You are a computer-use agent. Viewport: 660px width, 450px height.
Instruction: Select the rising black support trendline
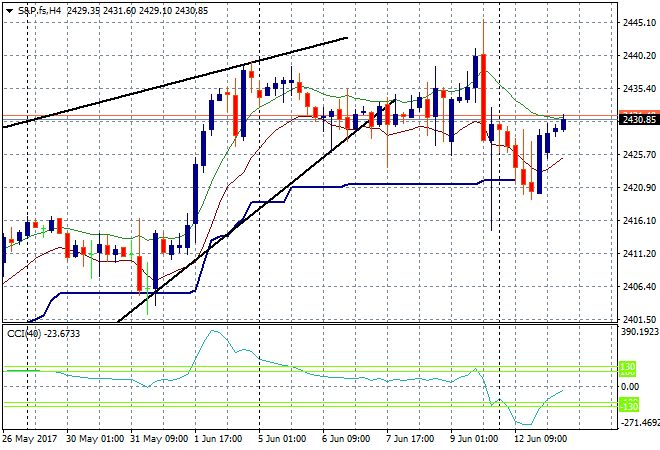(x=257, y=210)
